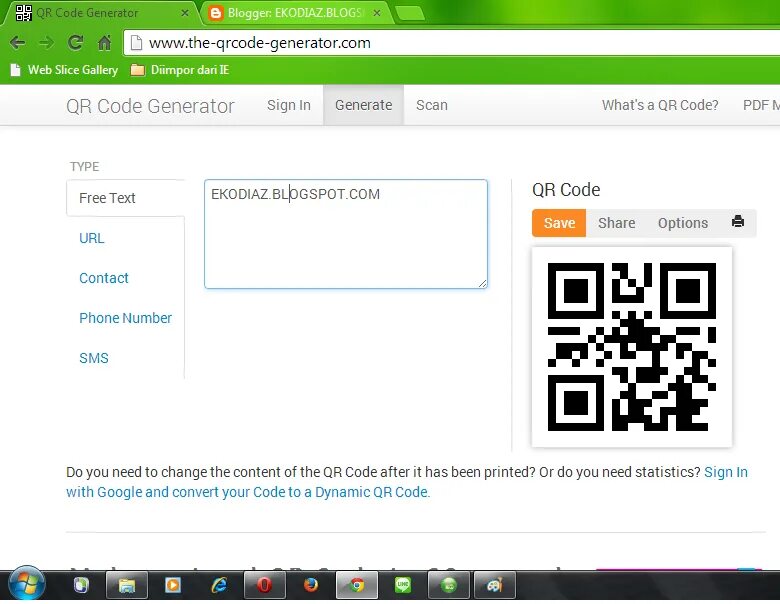Switch to Opera in the taskbar

[265, 586]
